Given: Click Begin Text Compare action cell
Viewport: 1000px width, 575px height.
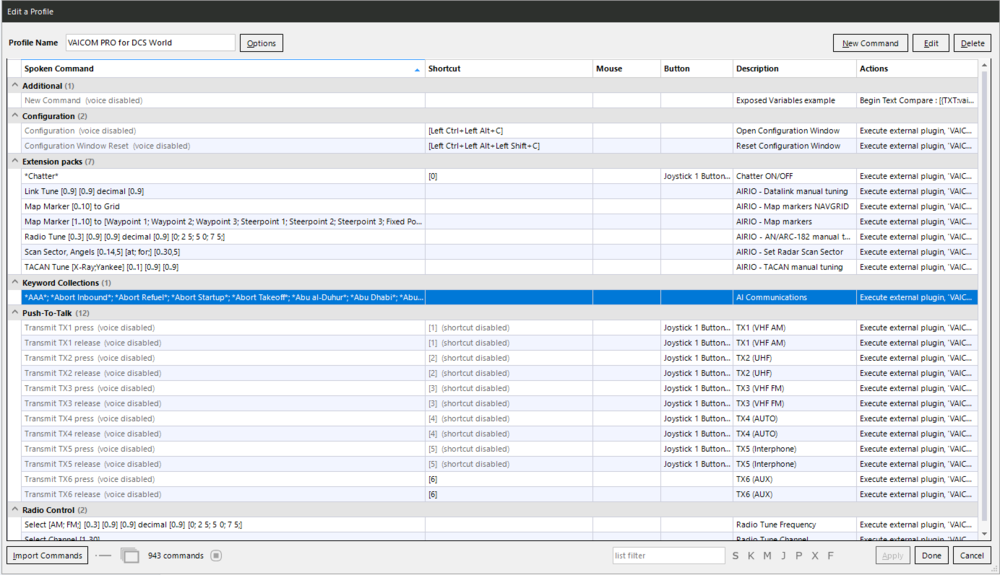Looking at the screenshot, I should point(916,100).
